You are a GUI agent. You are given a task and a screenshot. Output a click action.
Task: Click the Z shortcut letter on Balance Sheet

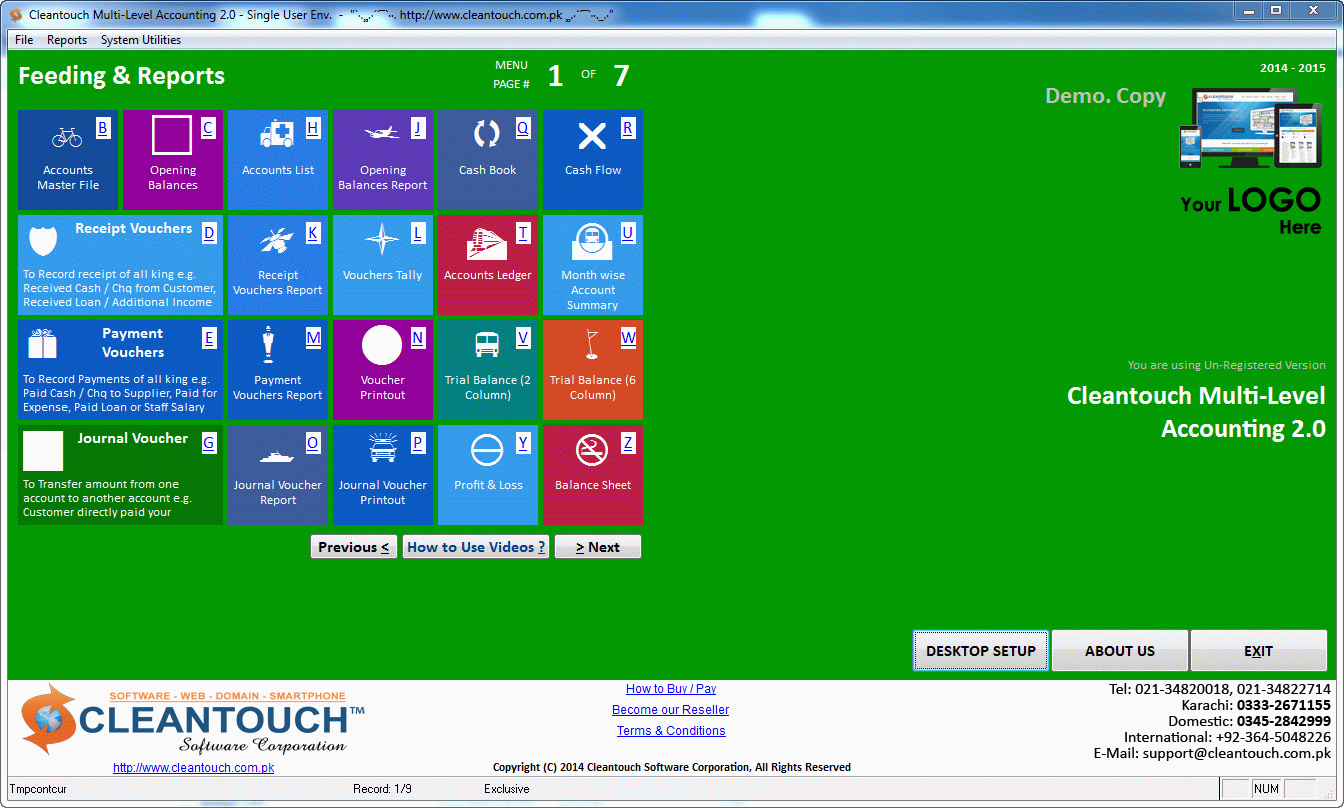(628, 443)
